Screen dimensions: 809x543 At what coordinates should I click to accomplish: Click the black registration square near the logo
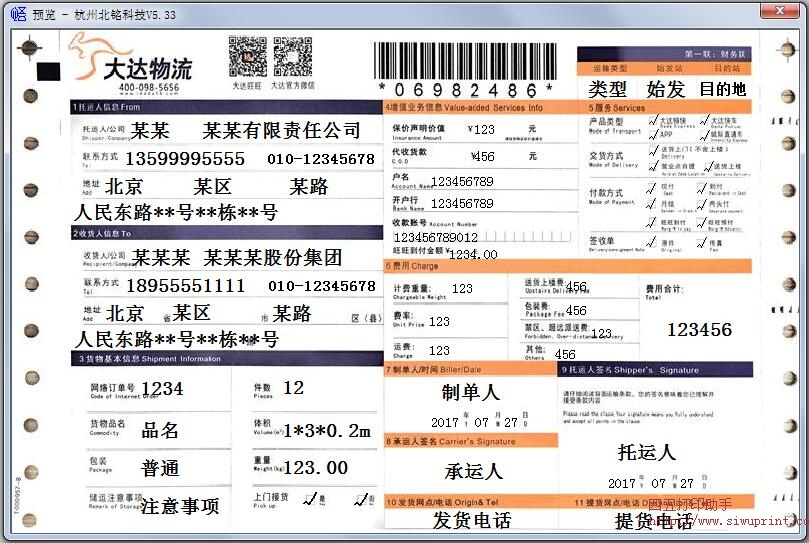(x=48, y=71)
